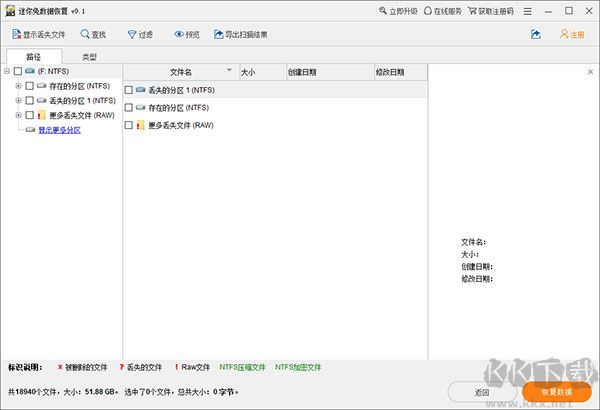Close the preview pane with X
The width and height of the screenshot is (600, 410).
tap(590, 72)
